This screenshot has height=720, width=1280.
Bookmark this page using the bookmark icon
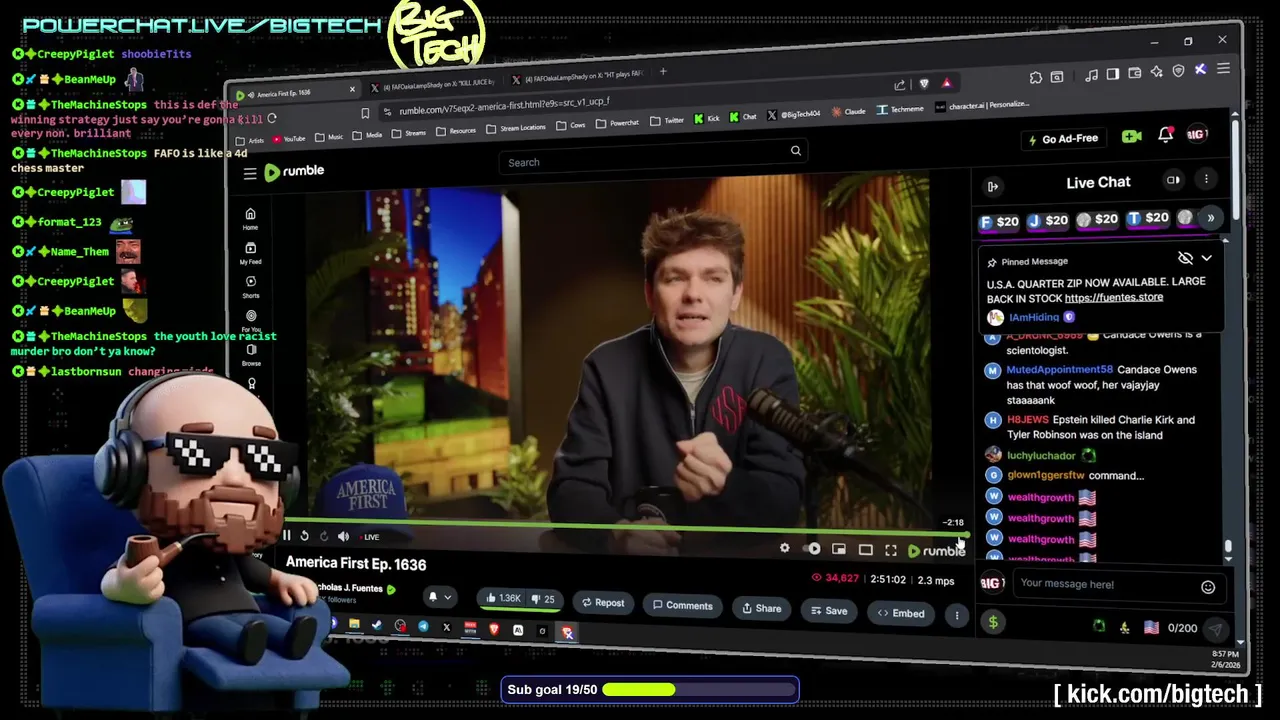365,113
